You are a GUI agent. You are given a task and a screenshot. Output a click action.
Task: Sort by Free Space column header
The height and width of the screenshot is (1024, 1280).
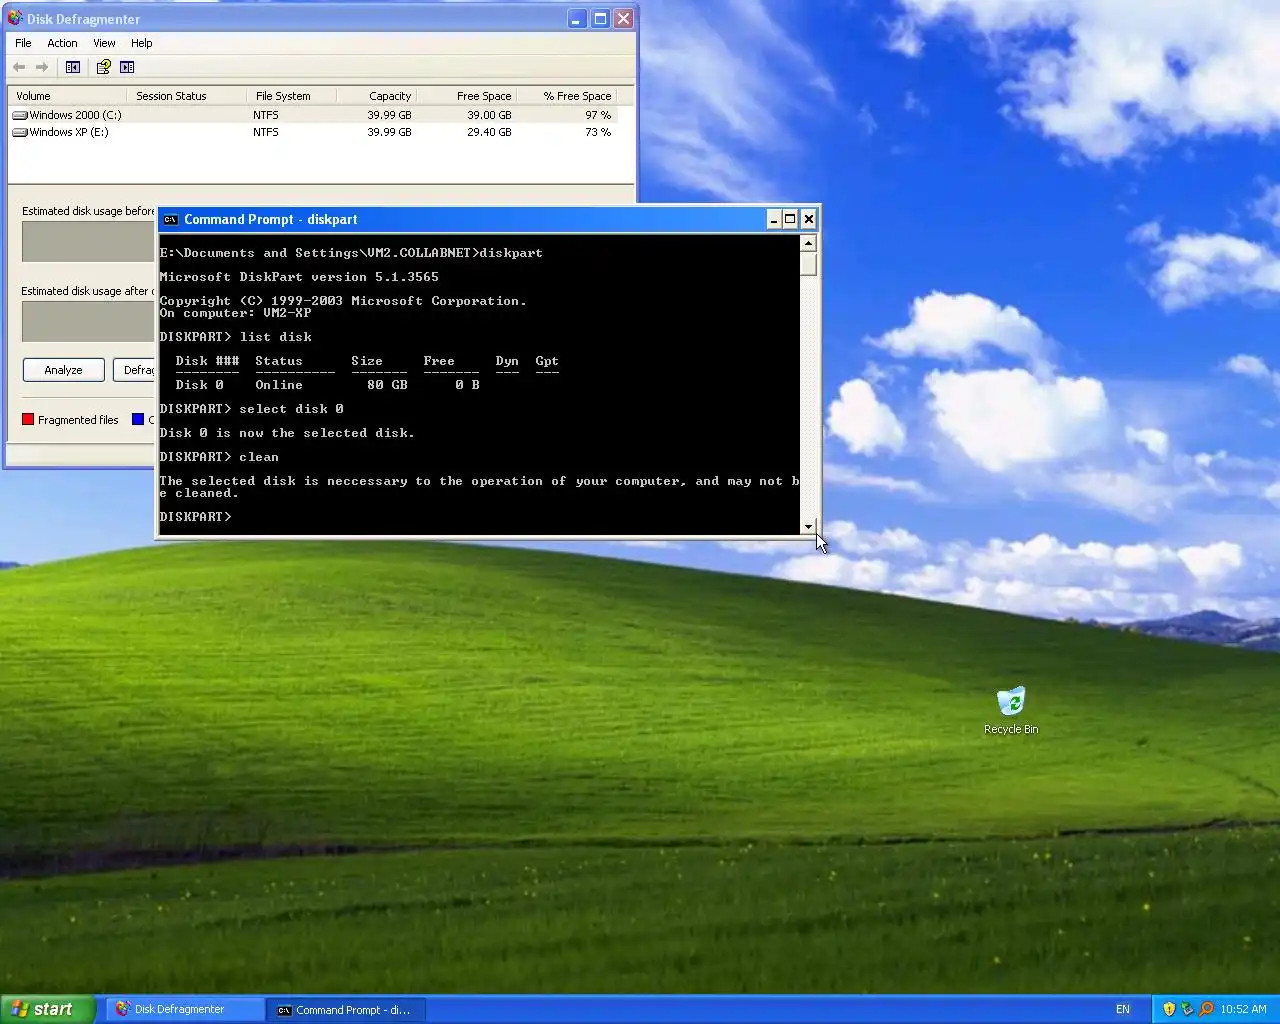pos(466,96)
